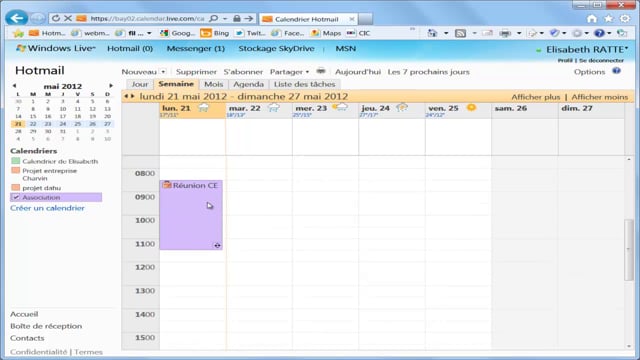The height and width of the screenshot is (360, 640).
Task: Open the Twit.. favorite bookmark
Action: pos(250,33)
